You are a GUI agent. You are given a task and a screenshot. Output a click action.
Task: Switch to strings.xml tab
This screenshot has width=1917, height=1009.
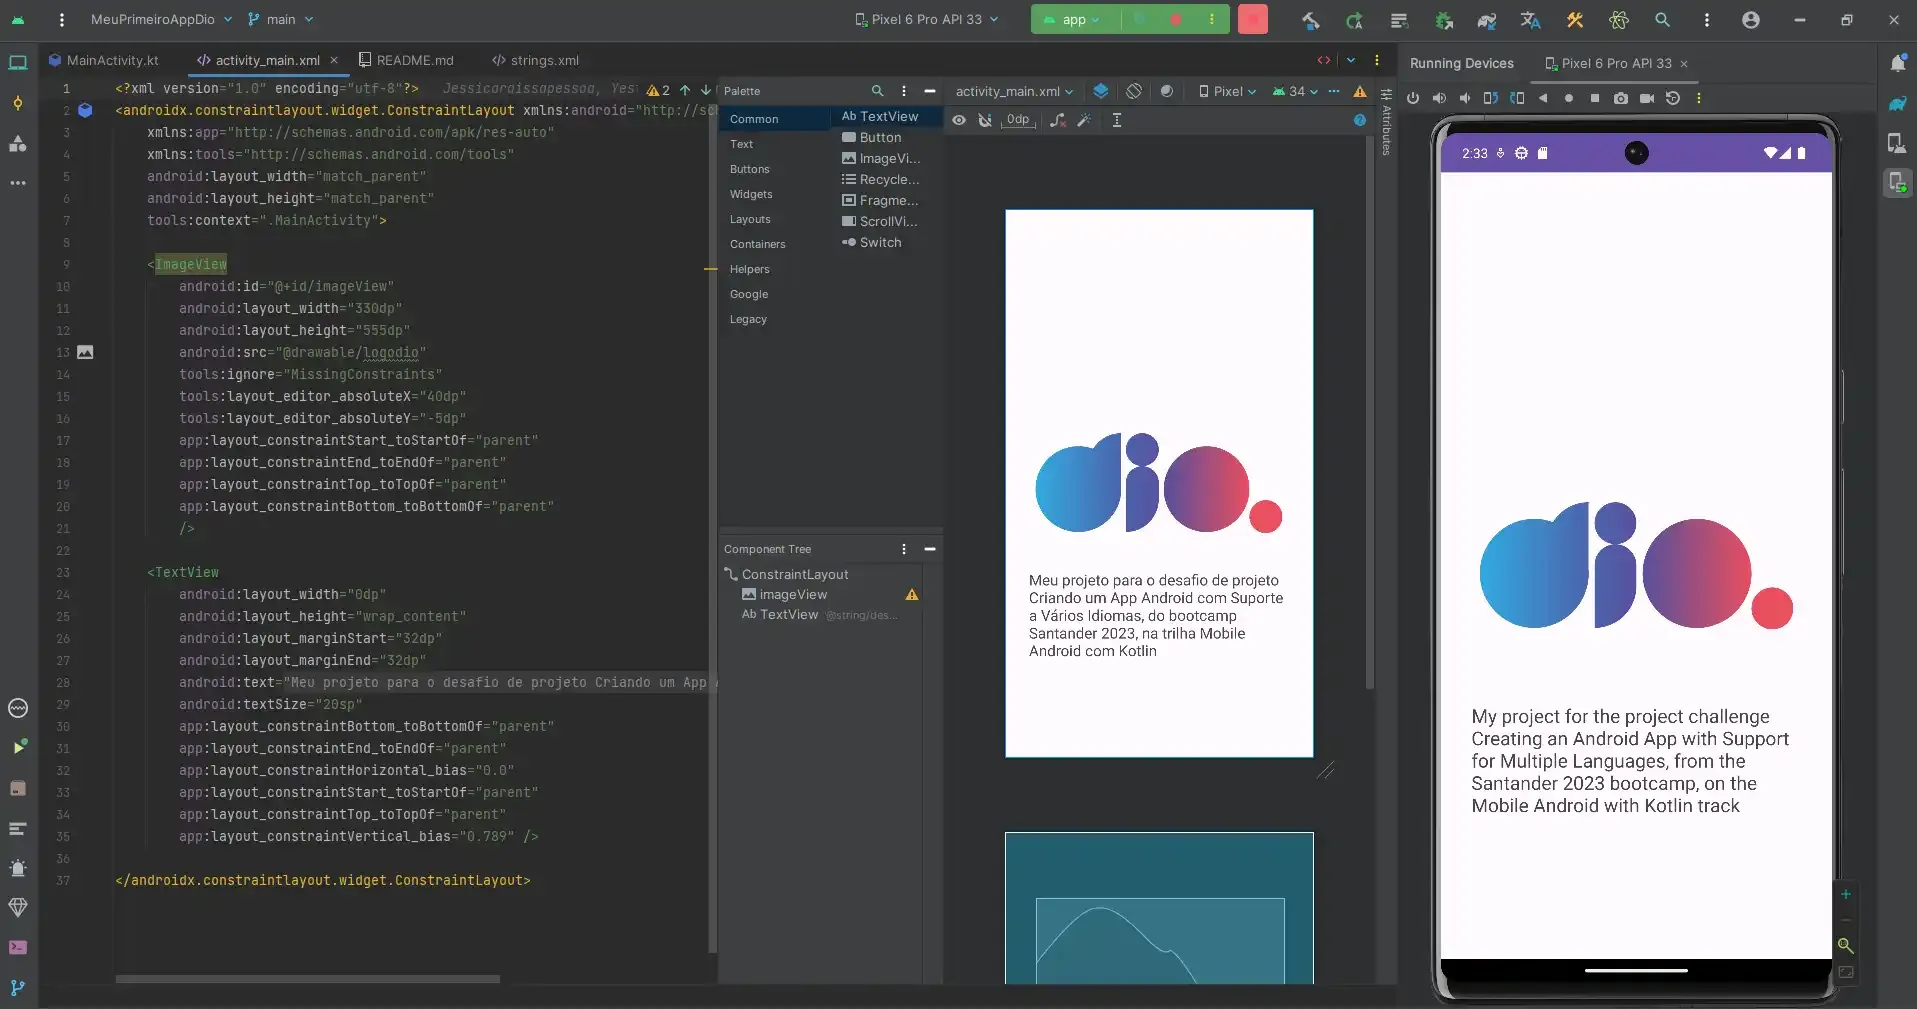point(536,60)
